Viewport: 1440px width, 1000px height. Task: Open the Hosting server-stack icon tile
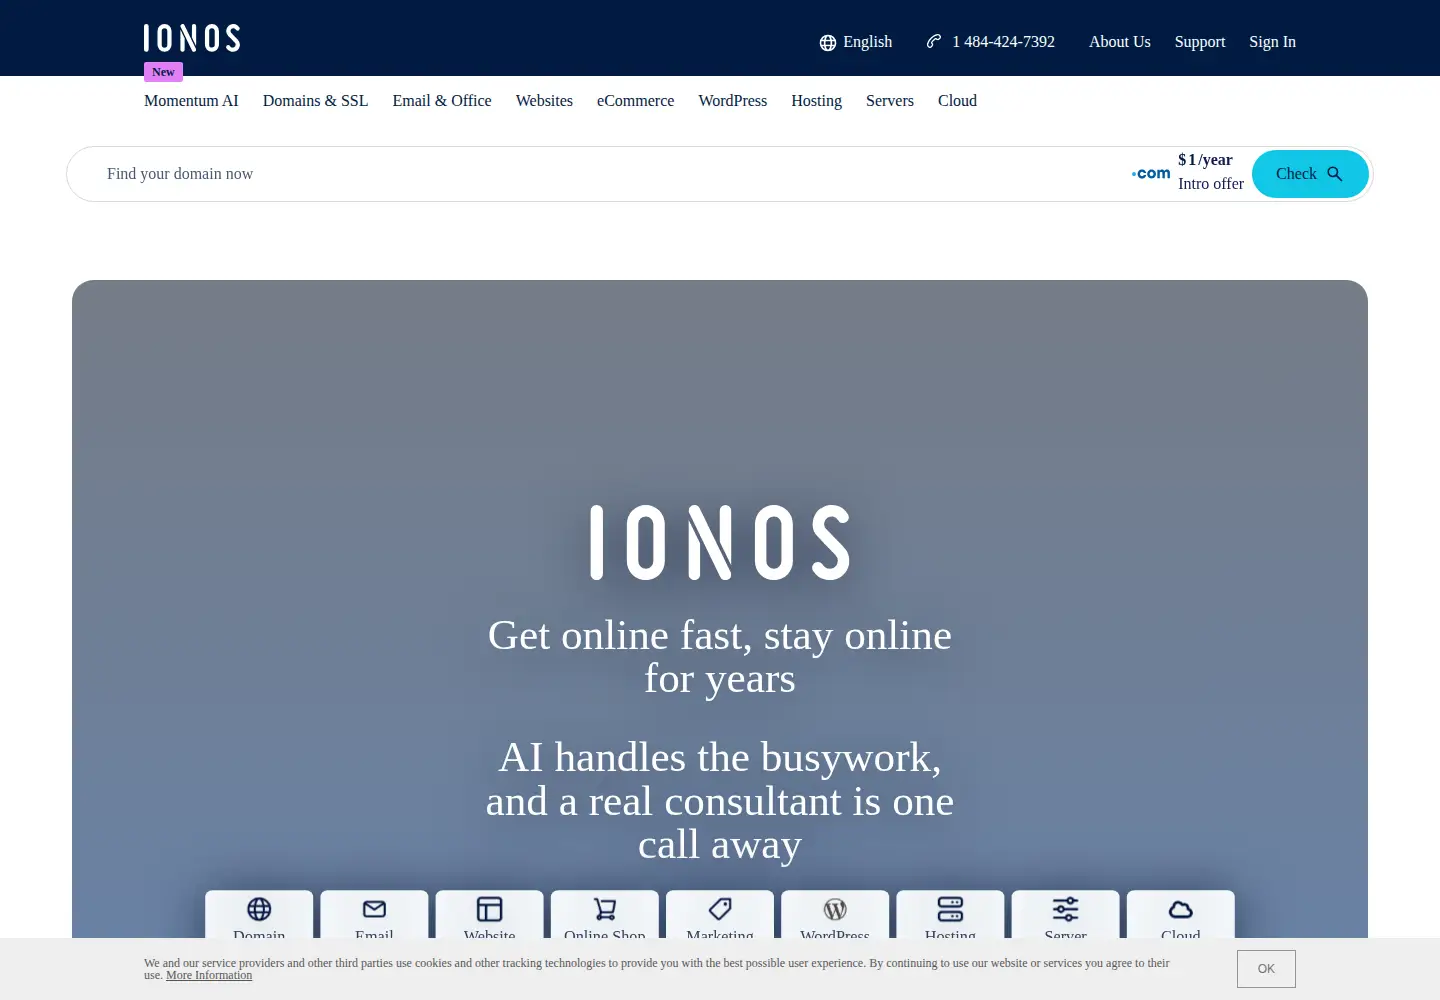[950, 914]
